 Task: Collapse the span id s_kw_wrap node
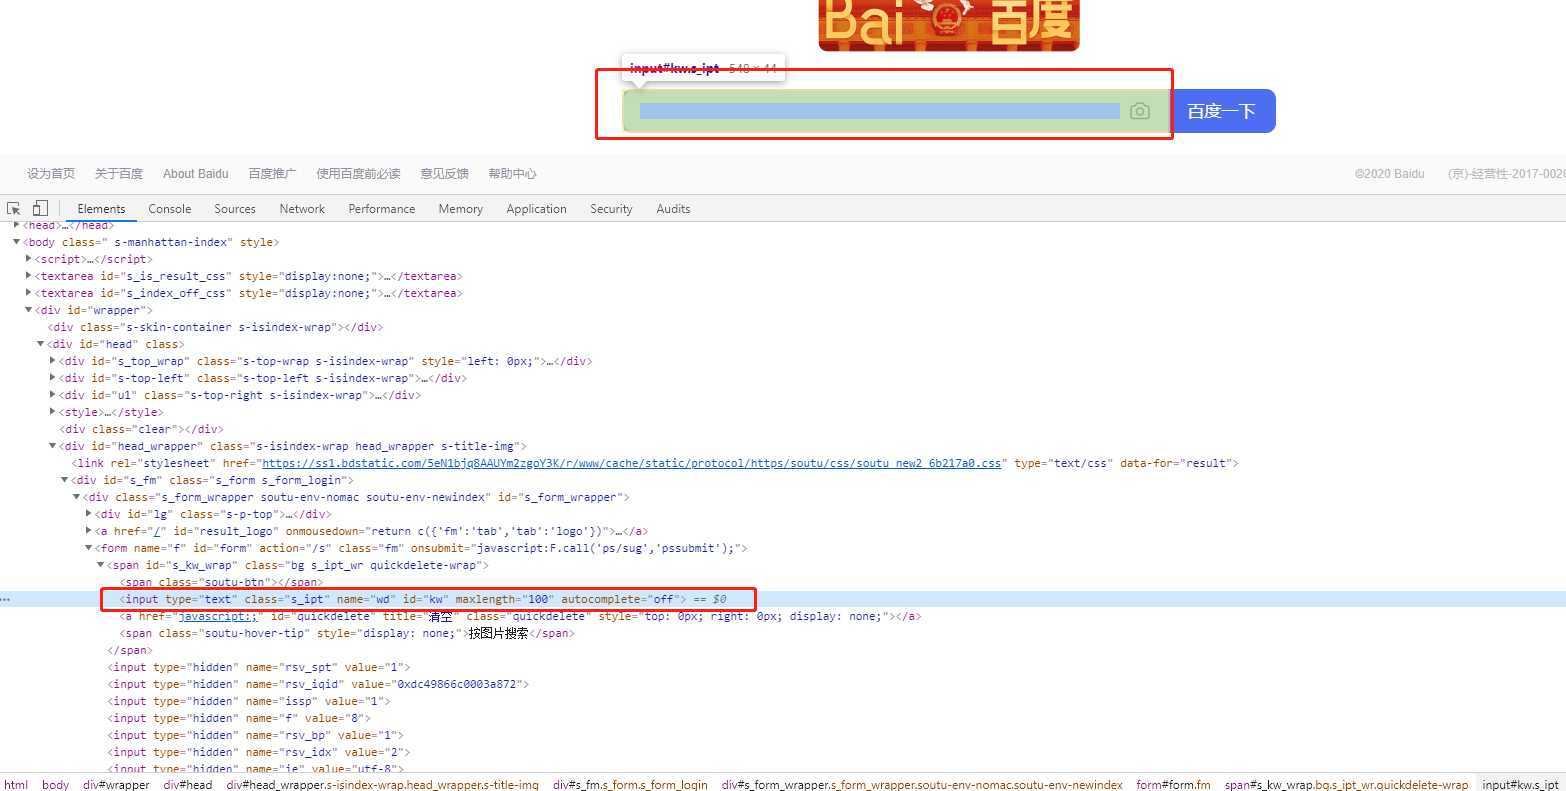(x=100, y=565)
